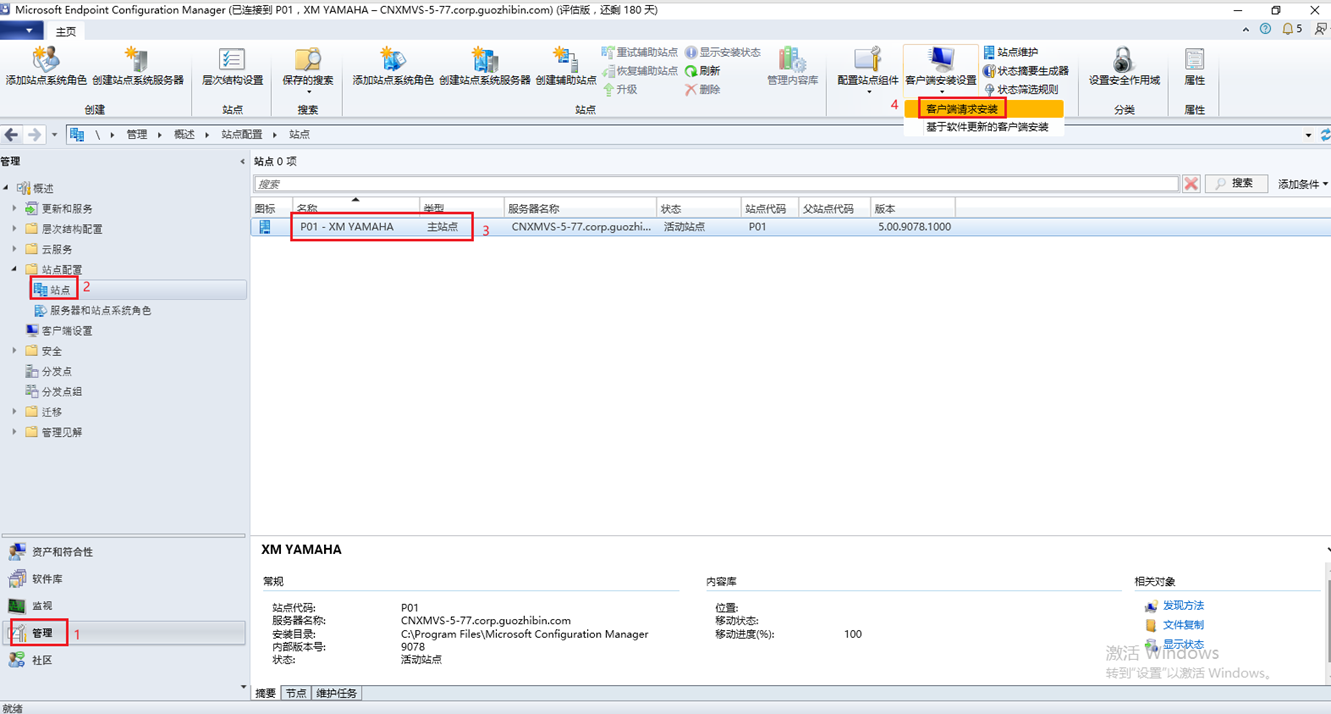Click Add Site System Roles (添加站点系统角色) in the Create group
1331x714 pixels.
point(45,67)
